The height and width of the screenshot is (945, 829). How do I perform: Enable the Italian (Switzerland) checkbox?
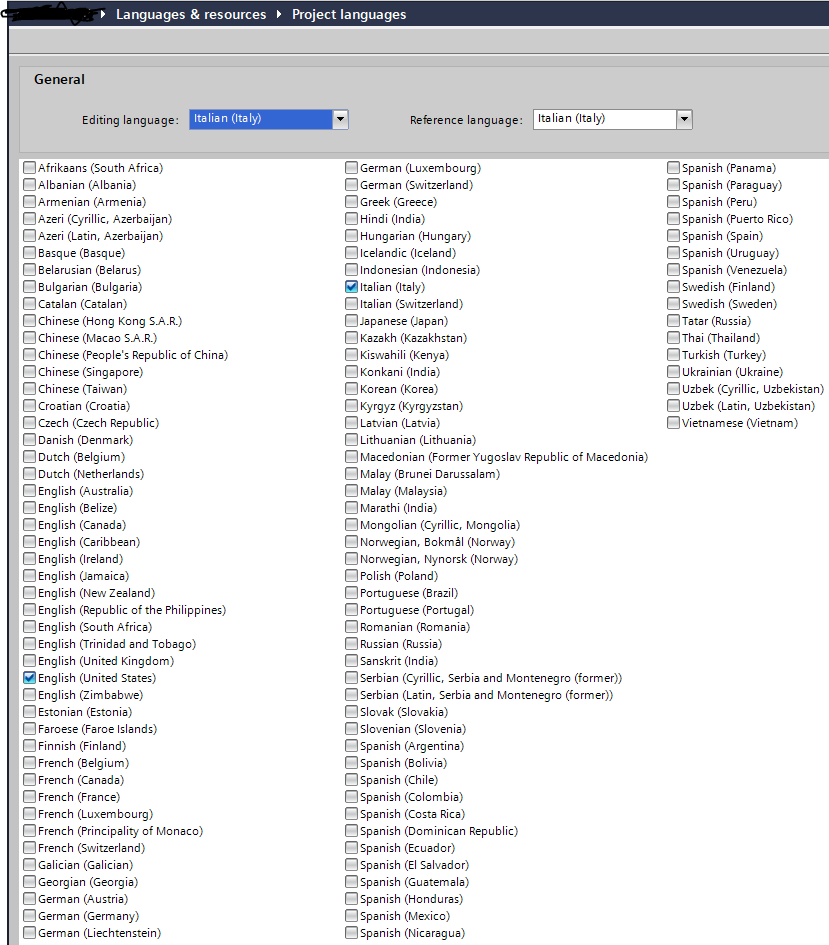pyautogui.click(x=351, y=304)
